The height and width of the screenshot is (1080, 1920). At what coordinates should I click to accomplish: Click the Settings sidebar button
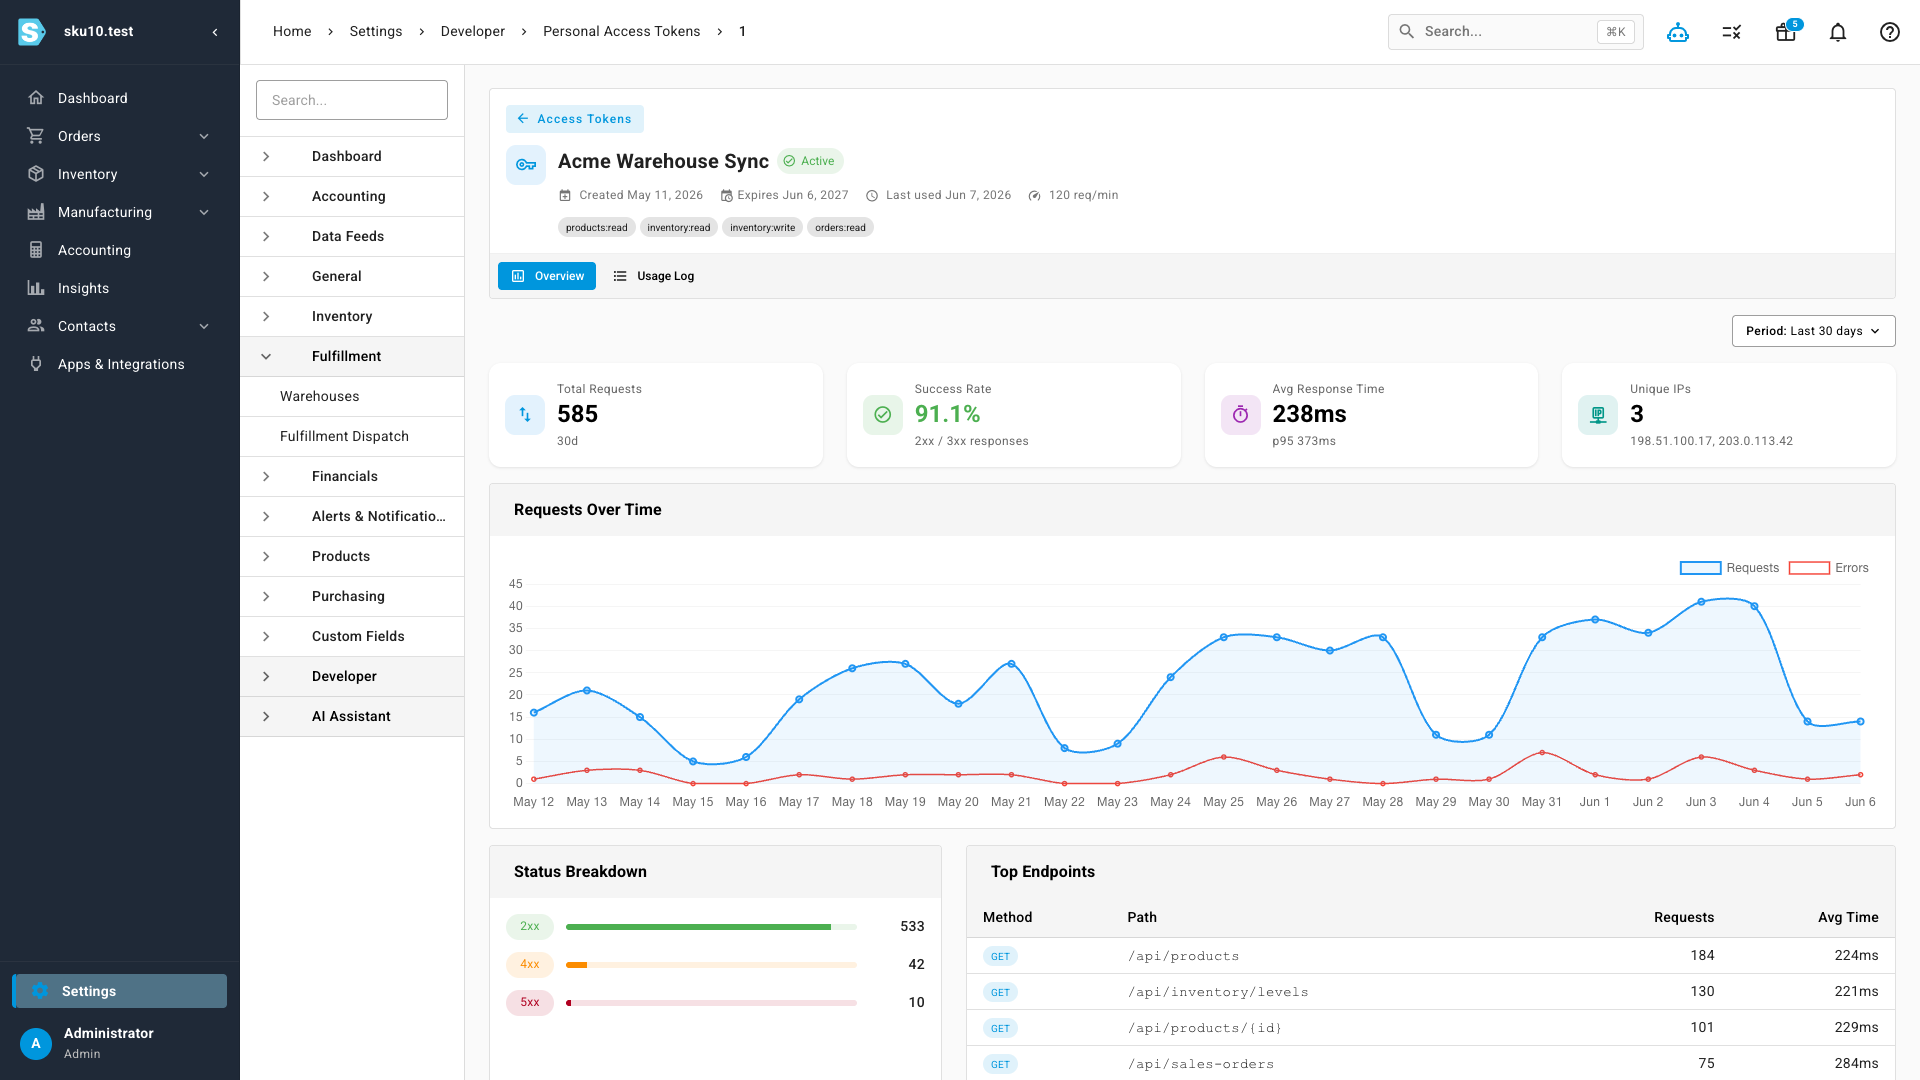click(120, 991)
